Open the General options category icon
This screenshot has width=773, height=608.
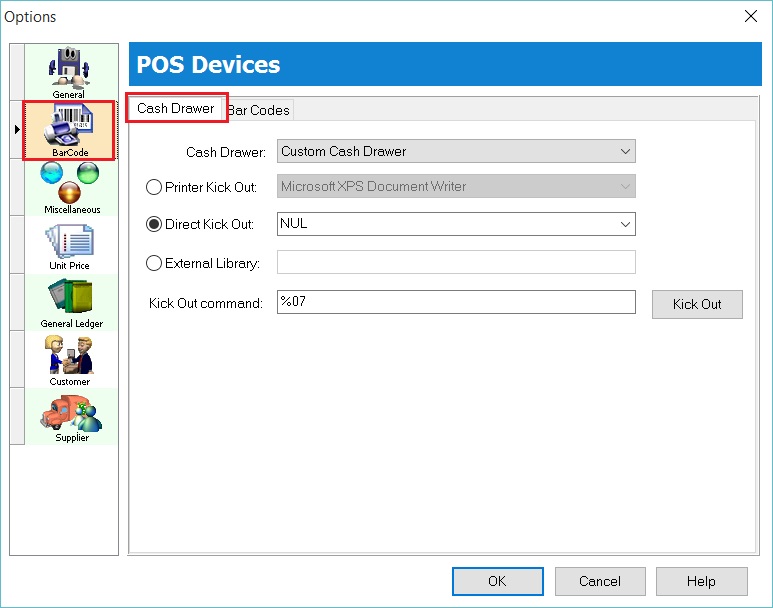click(69, 70)
